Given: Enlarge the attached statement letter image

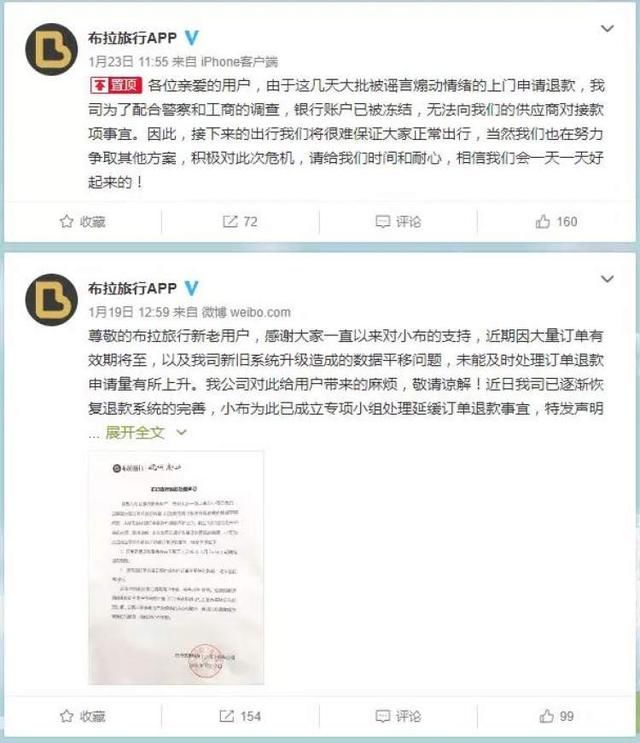Looking at the screenshot, I should point(176,568).
